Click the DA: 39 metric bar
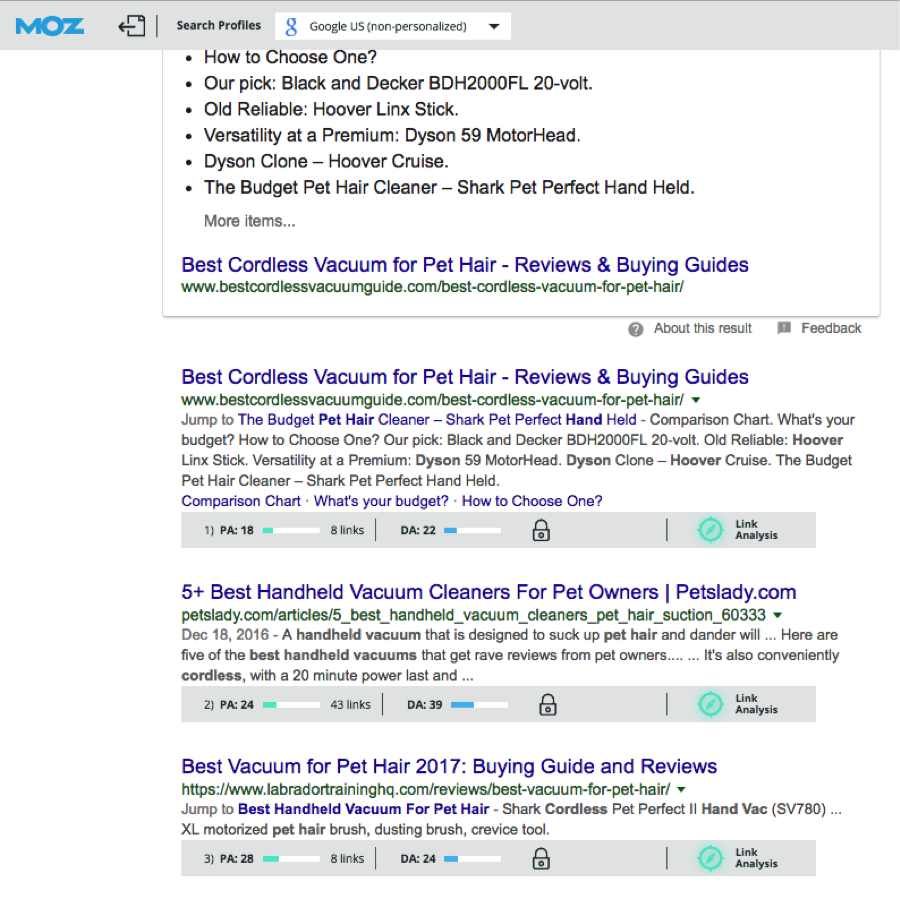This screenshot has height=911, width=900. [479, 705]
